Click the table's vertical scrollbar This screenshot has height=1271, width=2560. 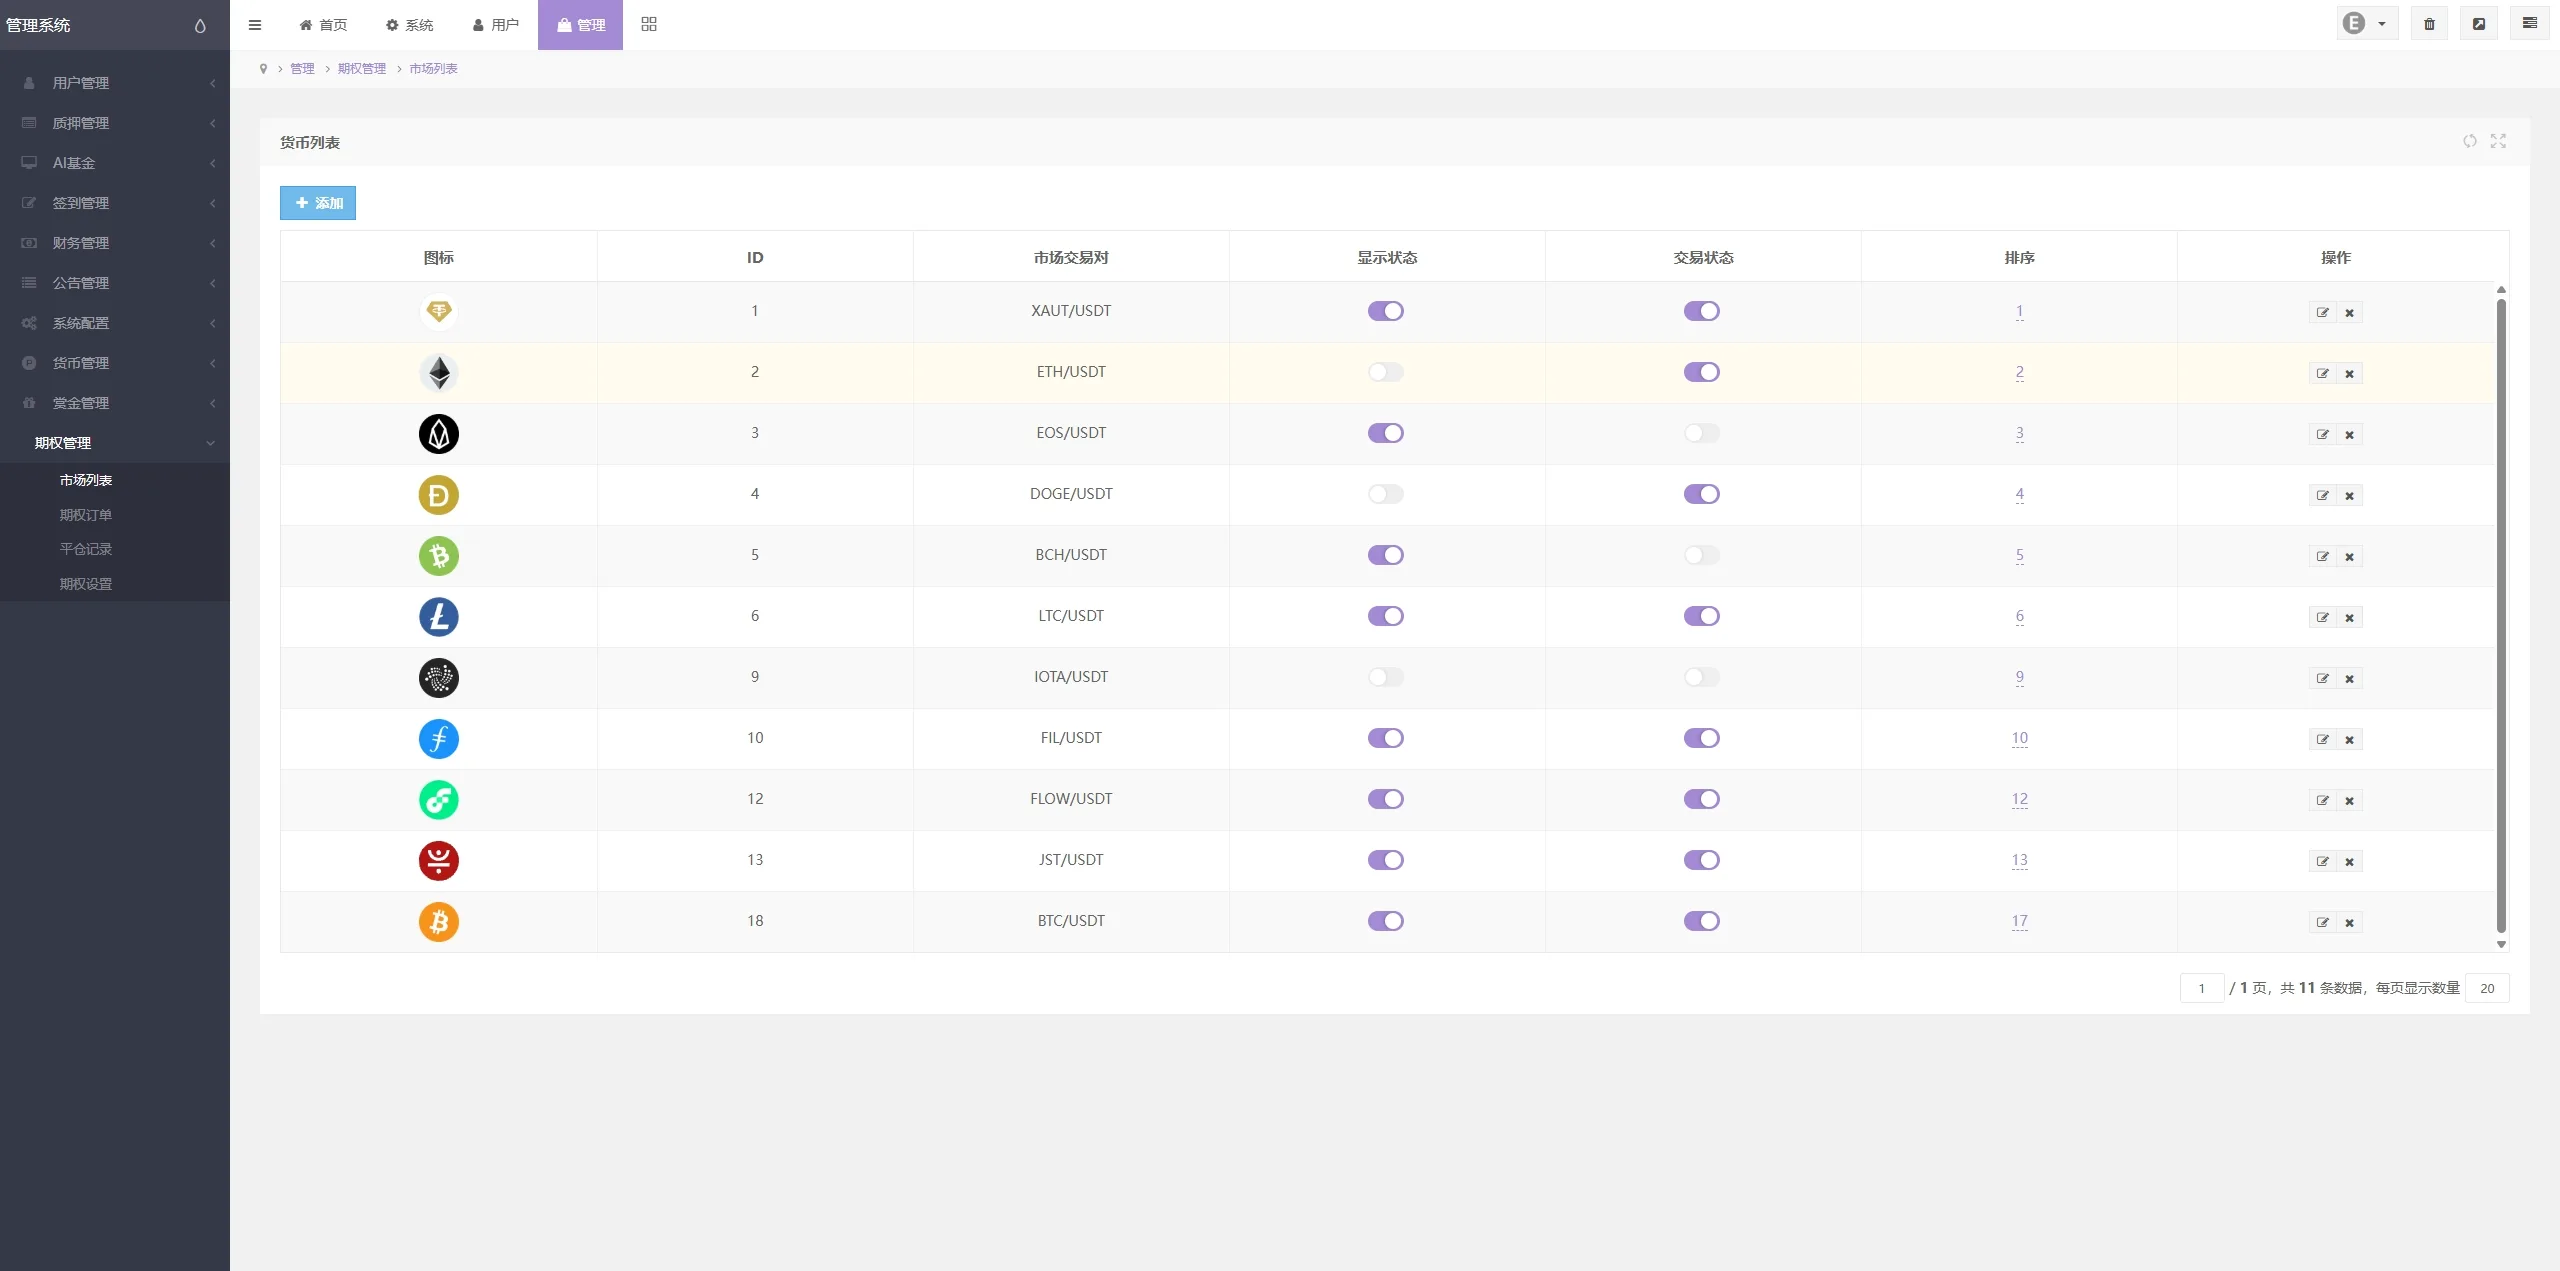(2501, 615)
